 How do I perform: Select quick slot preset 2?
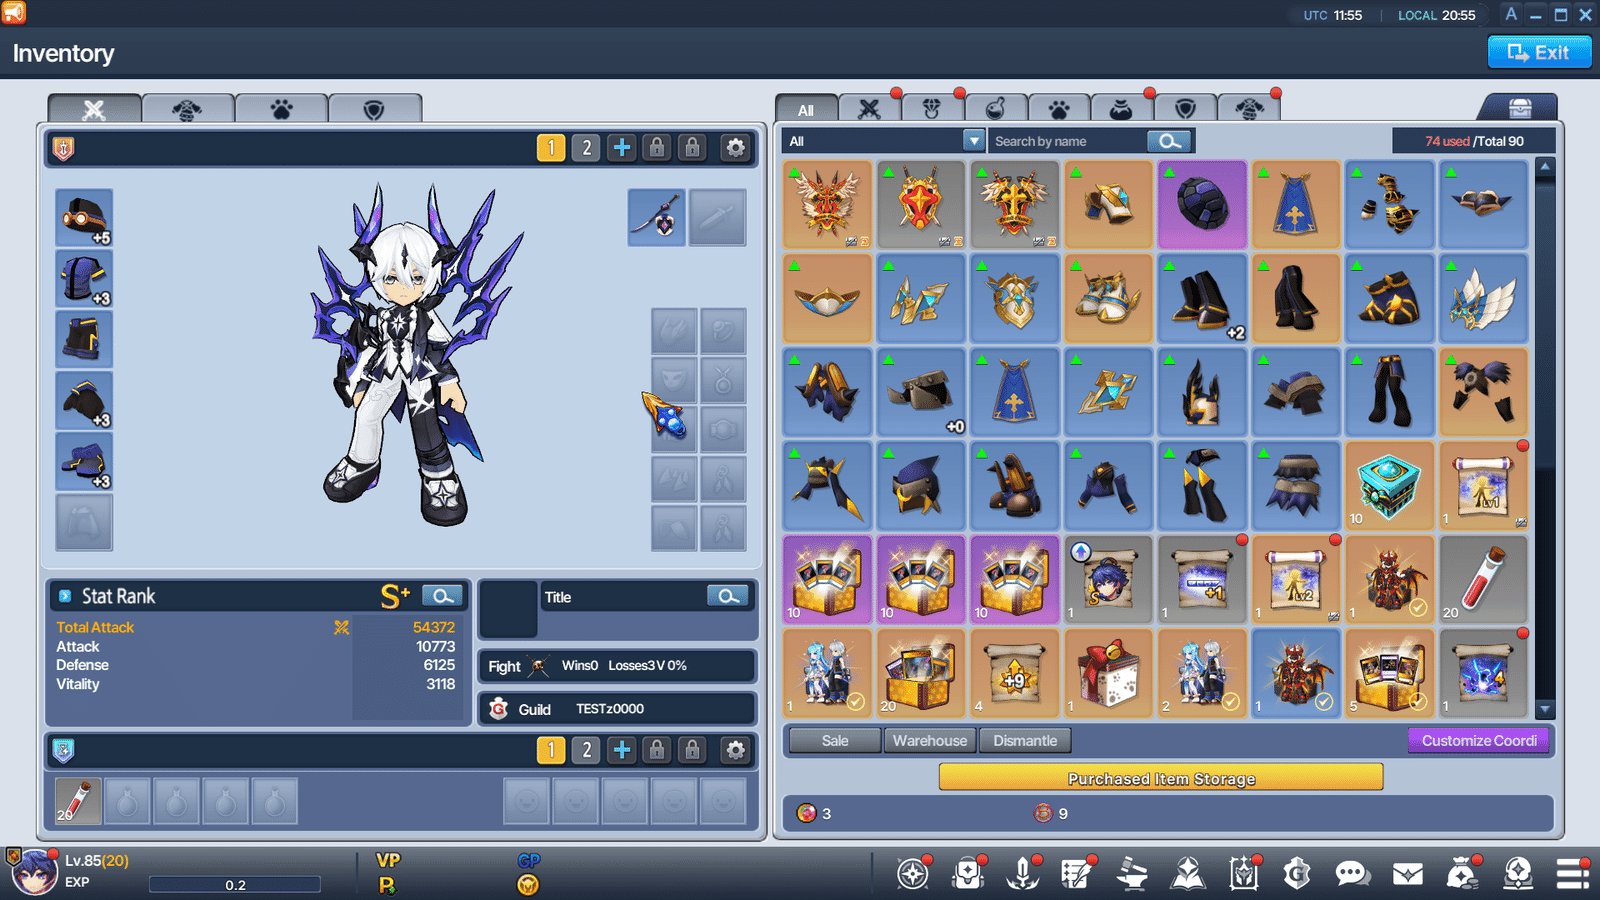(587, 750)
